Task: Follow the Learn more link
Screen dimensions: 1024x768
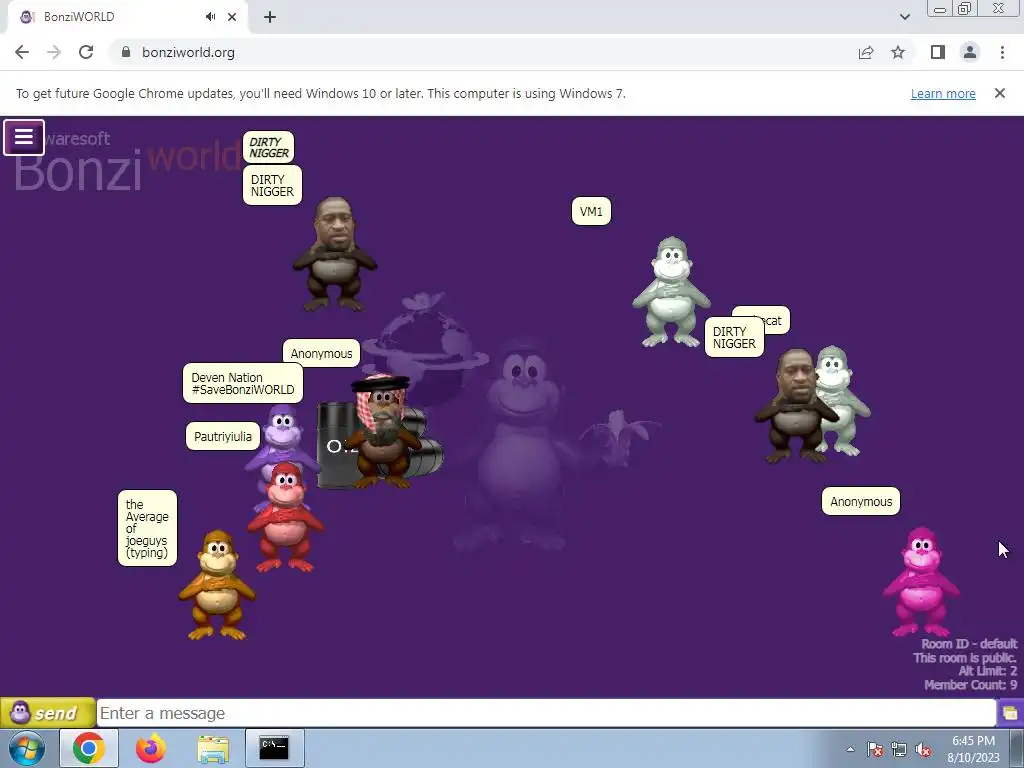Action: (x=943, y=93)
